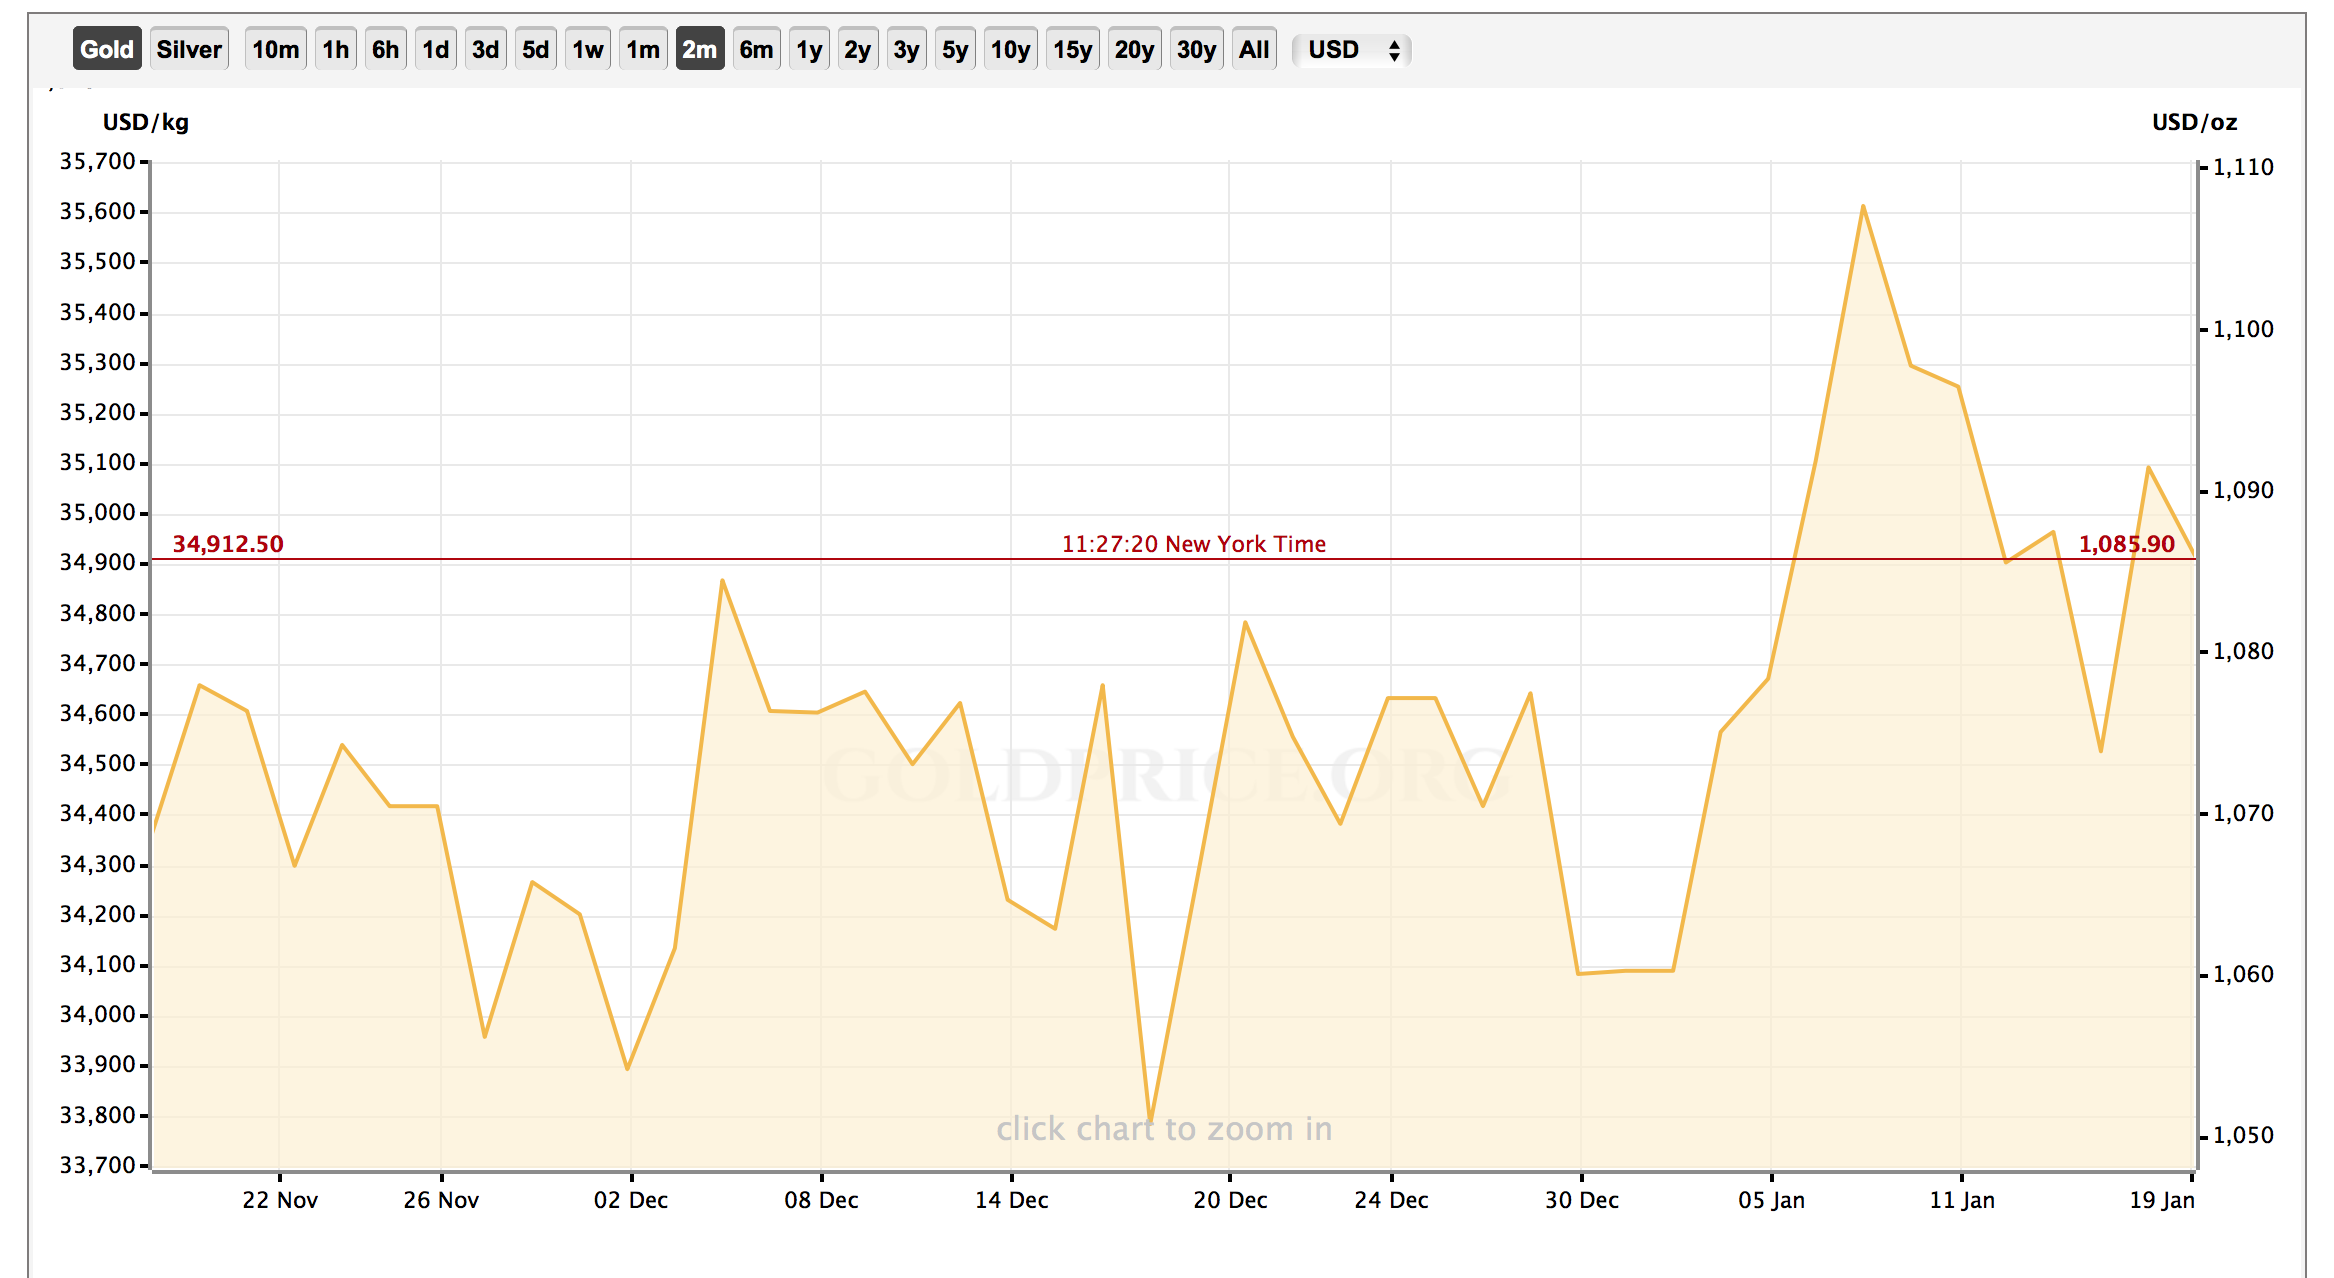Select the 30y time range
Image resolution: width=2334 pixels, height=1278 pixels.
click(1196, 49)
